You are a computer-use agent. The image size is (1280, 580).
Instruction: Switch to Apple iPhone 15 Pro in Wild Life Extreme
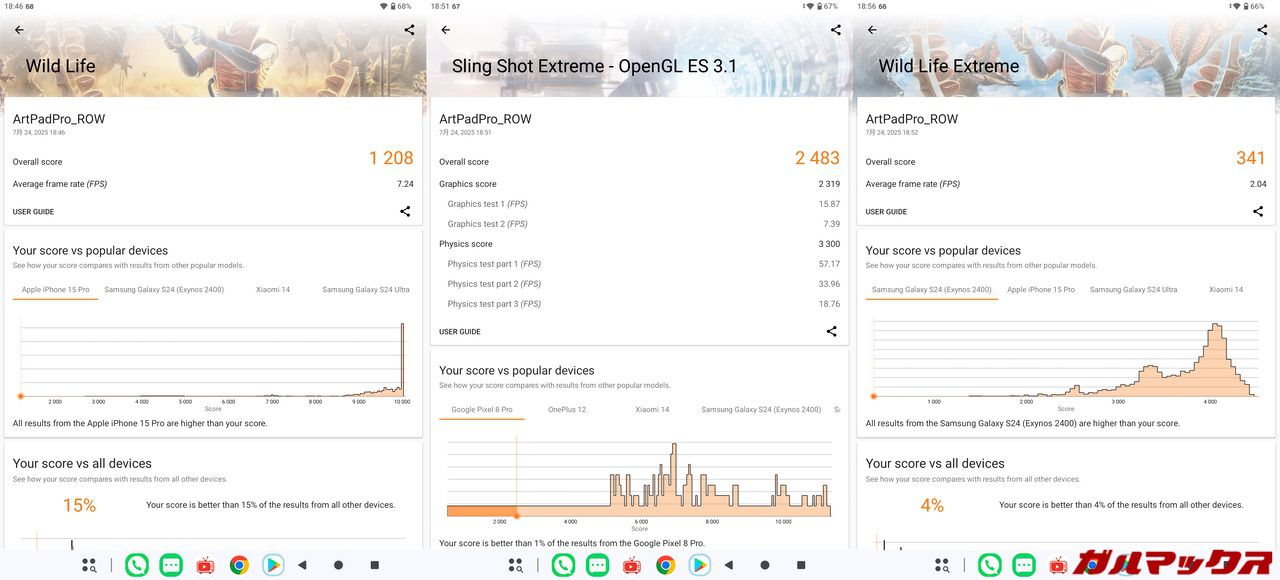click(x=1040, y=290)
